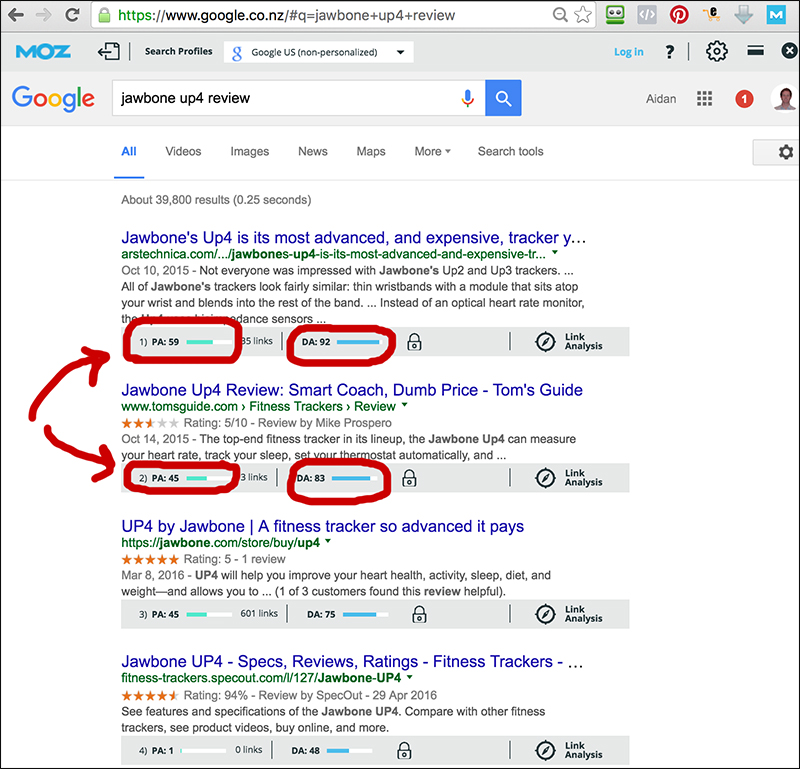Click the browser back arrow
Screen dimensions: 800x769
point(16,15)
